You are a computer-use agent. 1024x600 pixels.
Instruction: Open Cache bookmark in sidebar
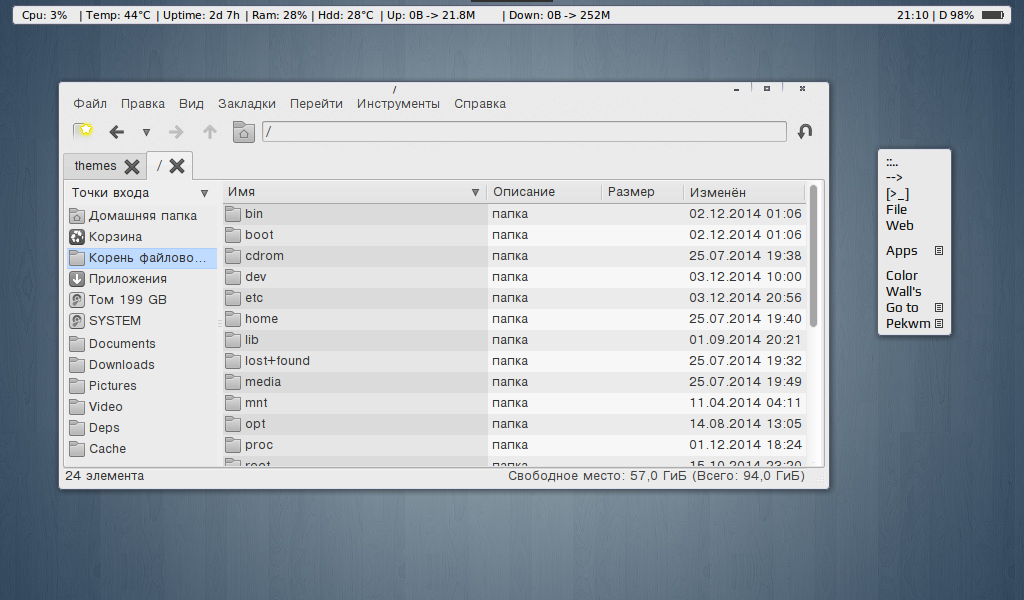pyautogui.click(x=142, y=449)
